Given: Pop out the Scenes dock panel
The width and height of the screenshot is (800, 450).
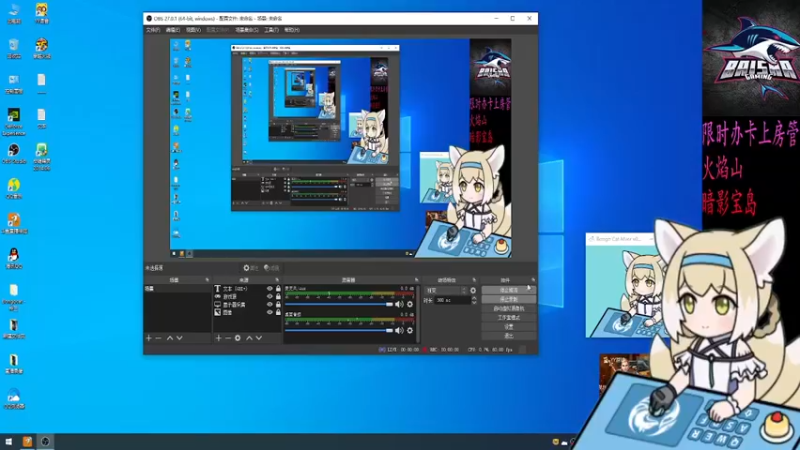Looking at the screenshot, I should (x=207, y=280).
